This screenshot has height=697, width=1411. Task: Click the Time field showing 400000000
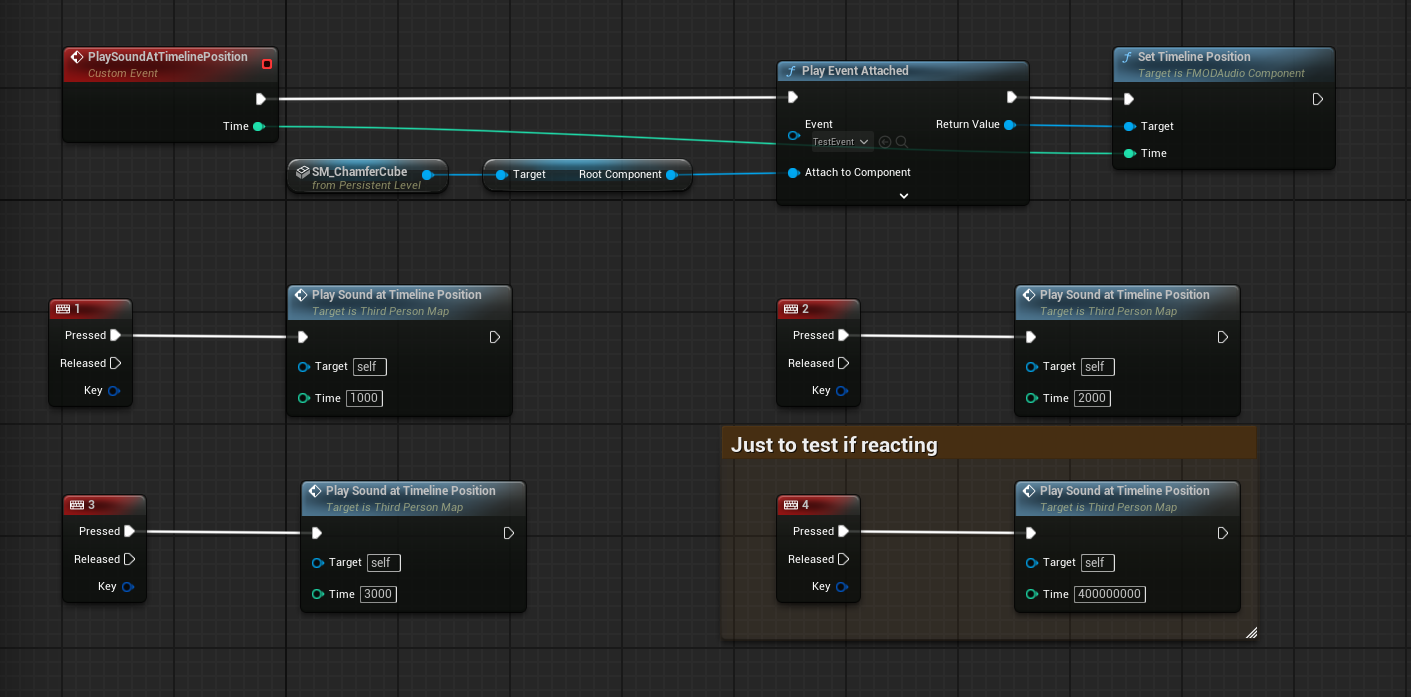[x=1109, y=594]
